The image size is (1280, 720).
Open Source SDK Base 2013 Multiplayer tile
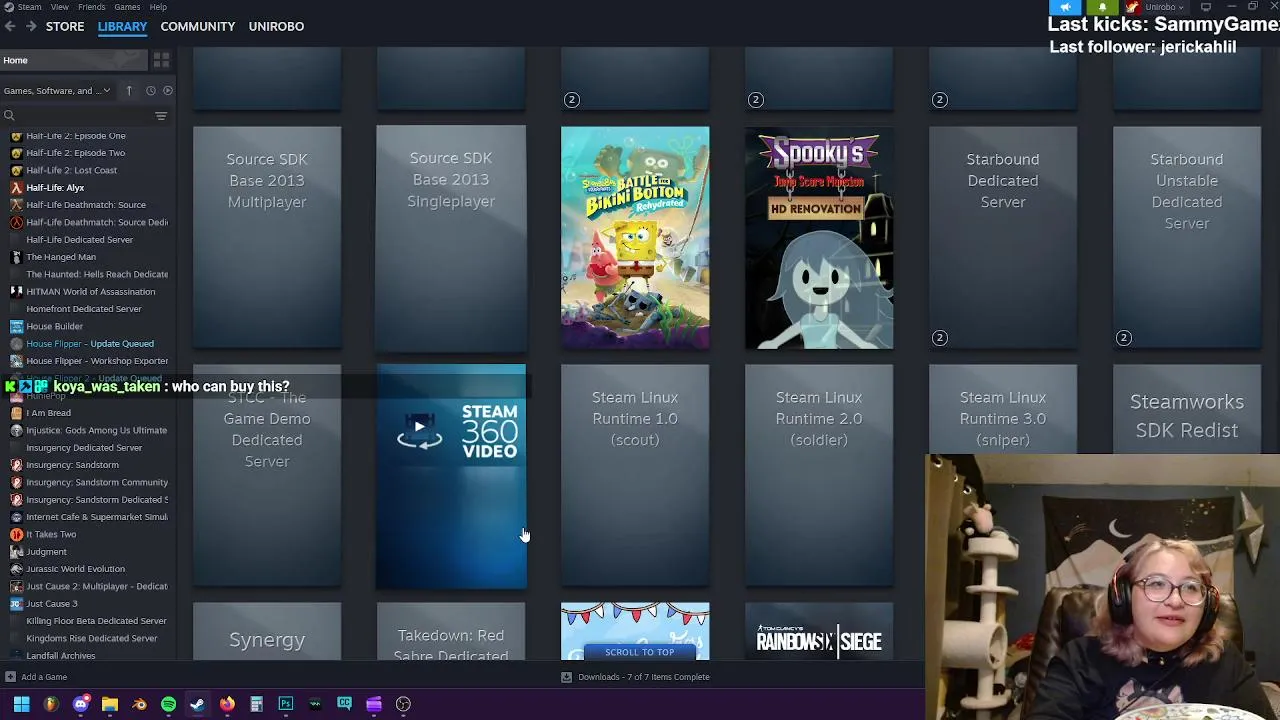[x=267, y=238]
